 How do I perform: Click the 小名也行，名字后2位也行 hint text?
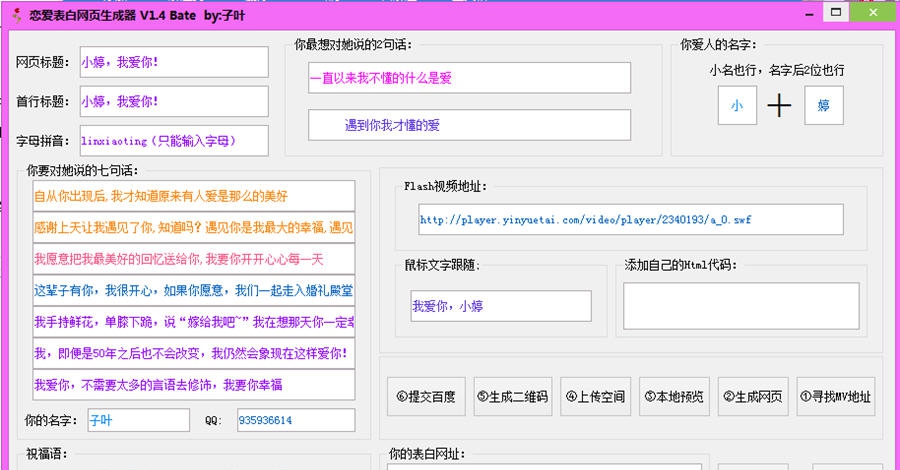(x=777, y=70)
